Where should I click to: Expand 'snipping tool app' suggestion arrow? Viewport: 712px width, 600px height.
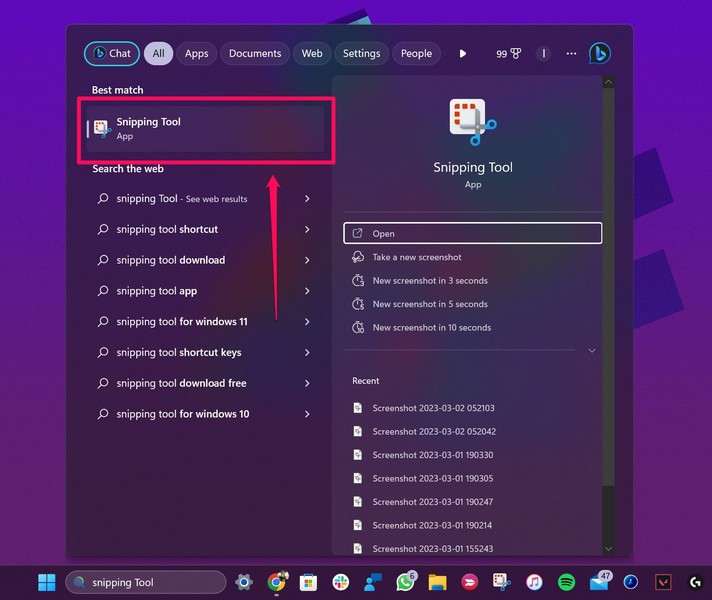pos(307,291)
